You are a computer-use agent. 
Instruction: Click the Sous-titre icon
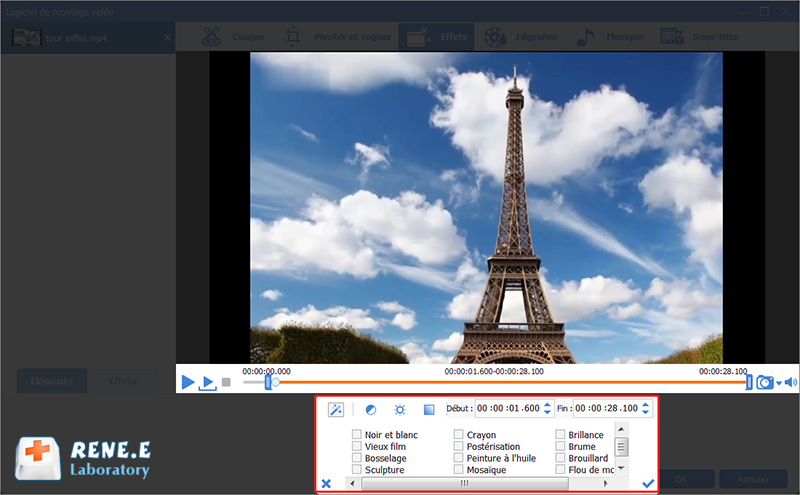click(x=671, y=37)
